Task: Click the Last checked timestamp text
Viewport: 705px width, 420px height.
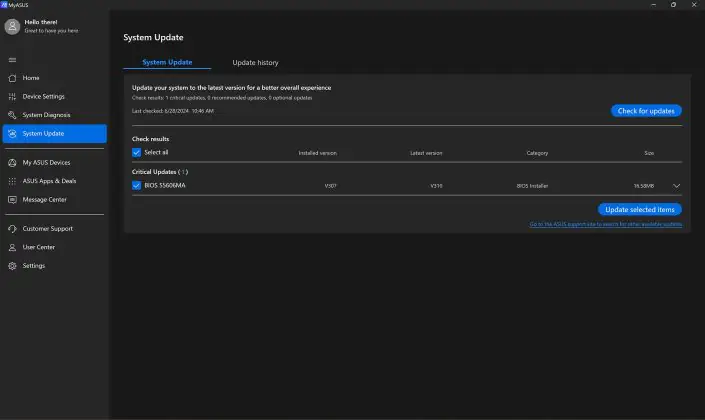Action: (173, 111)
